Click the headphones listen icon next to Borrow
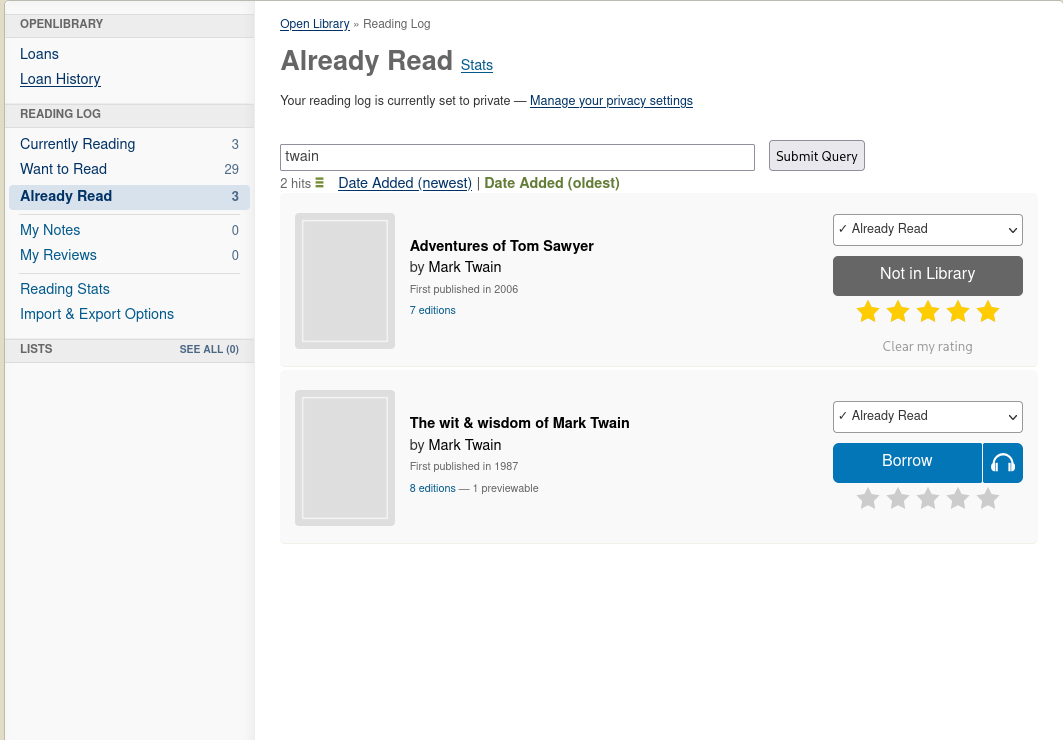Viewport: 1063px width, 740px height. 1003,463
